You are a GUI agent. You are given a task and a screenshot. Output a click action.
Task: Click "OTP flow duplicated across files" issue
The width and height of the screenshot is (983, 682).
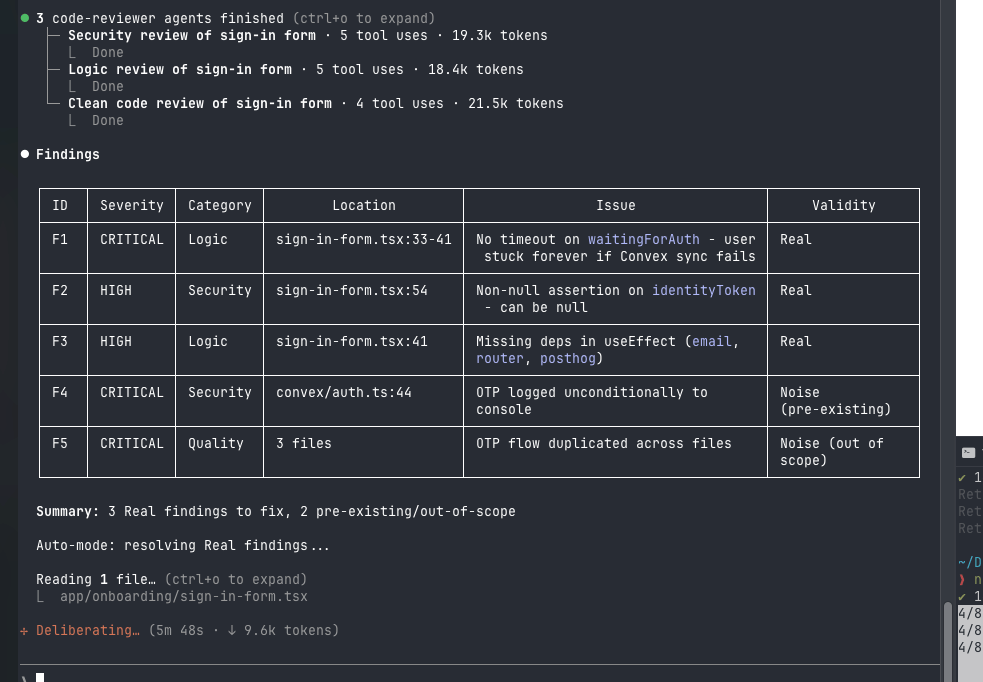coord(604,443)
